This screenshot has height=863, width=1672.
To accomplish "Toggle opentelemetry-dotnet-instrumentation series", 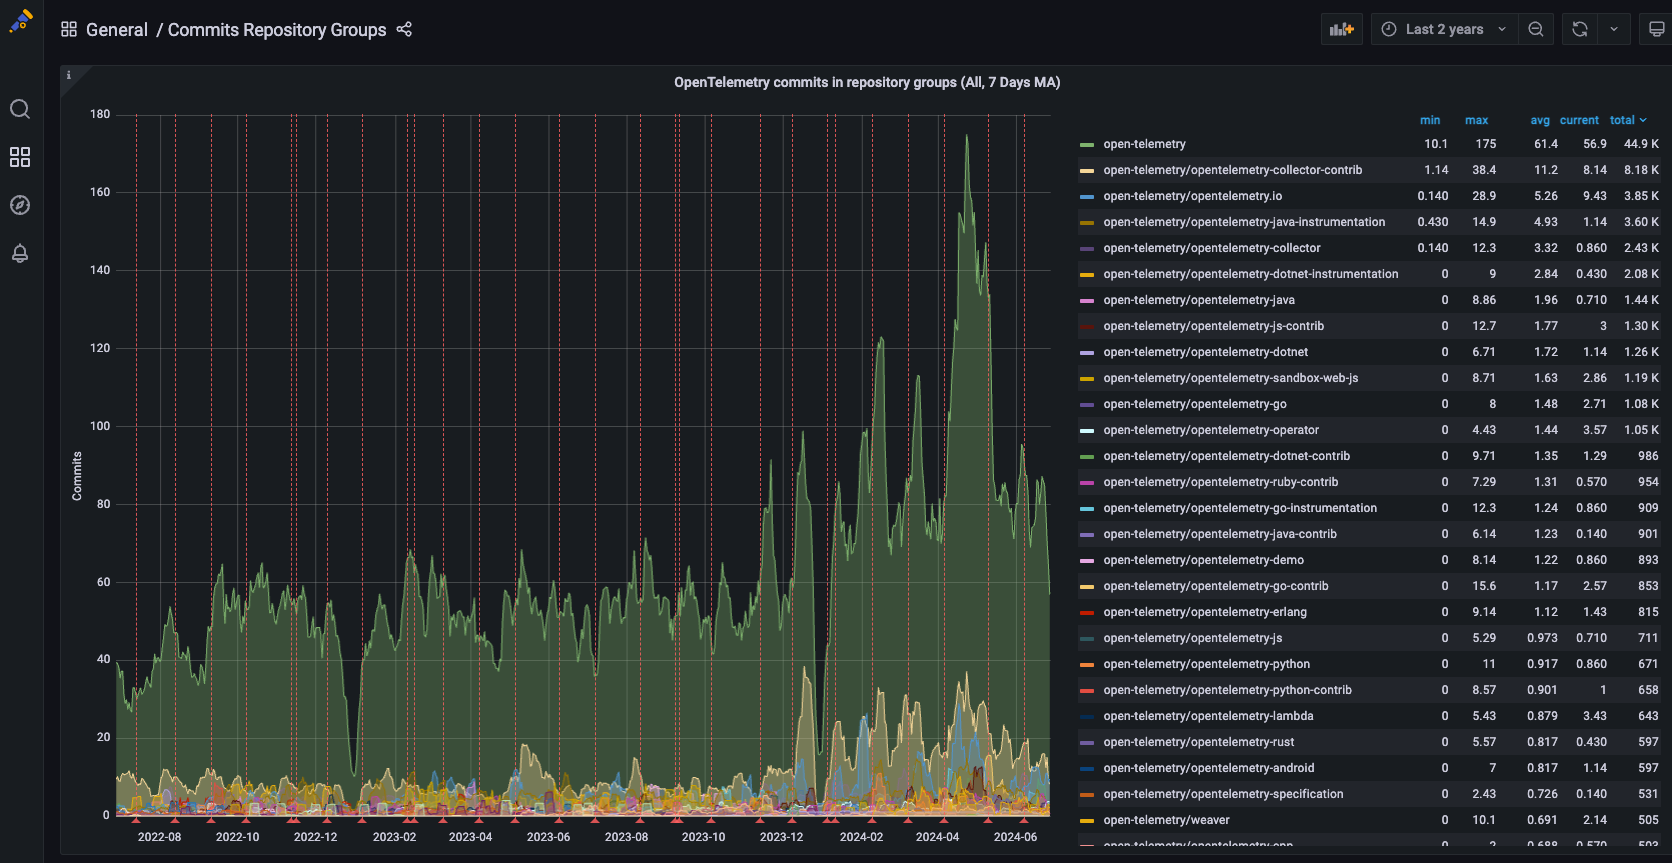I will click(x=1250, y=274).
